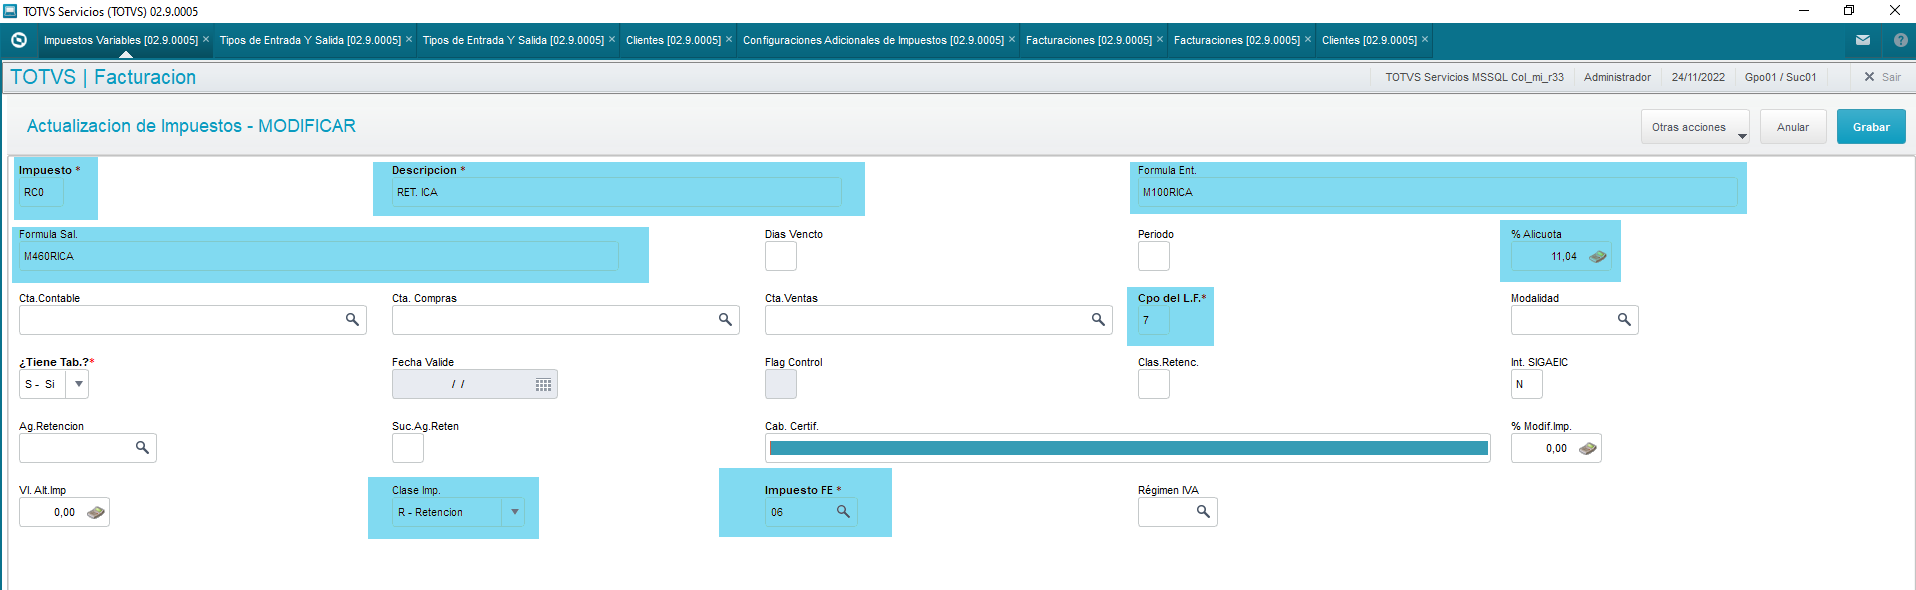Search lookup for Cta. Compras
This screenshot has height=590, width=1916.
[725, 320]
